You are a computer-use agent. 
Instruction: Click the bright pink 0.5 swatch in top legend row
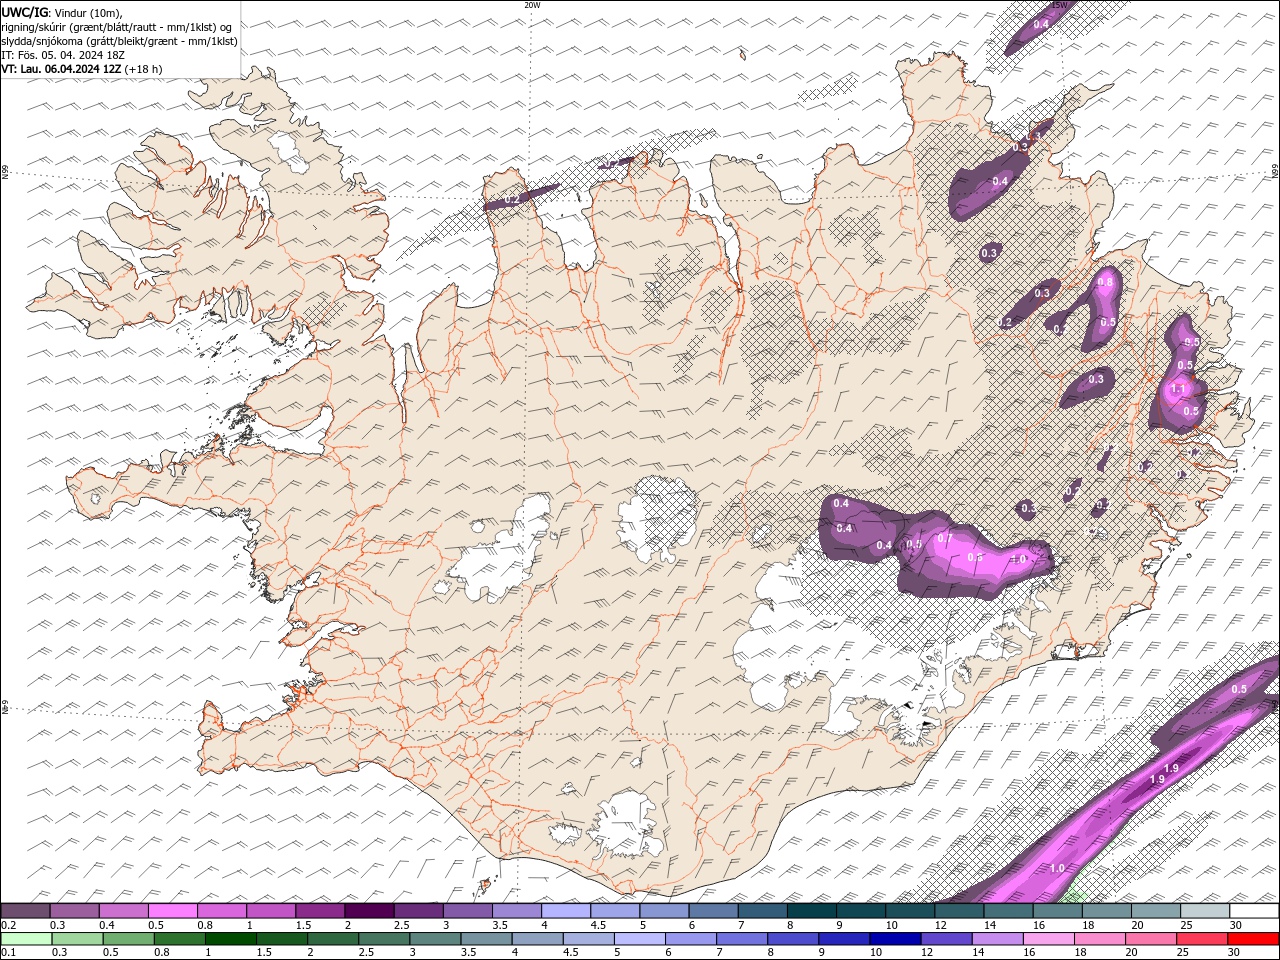coord(172,911)
